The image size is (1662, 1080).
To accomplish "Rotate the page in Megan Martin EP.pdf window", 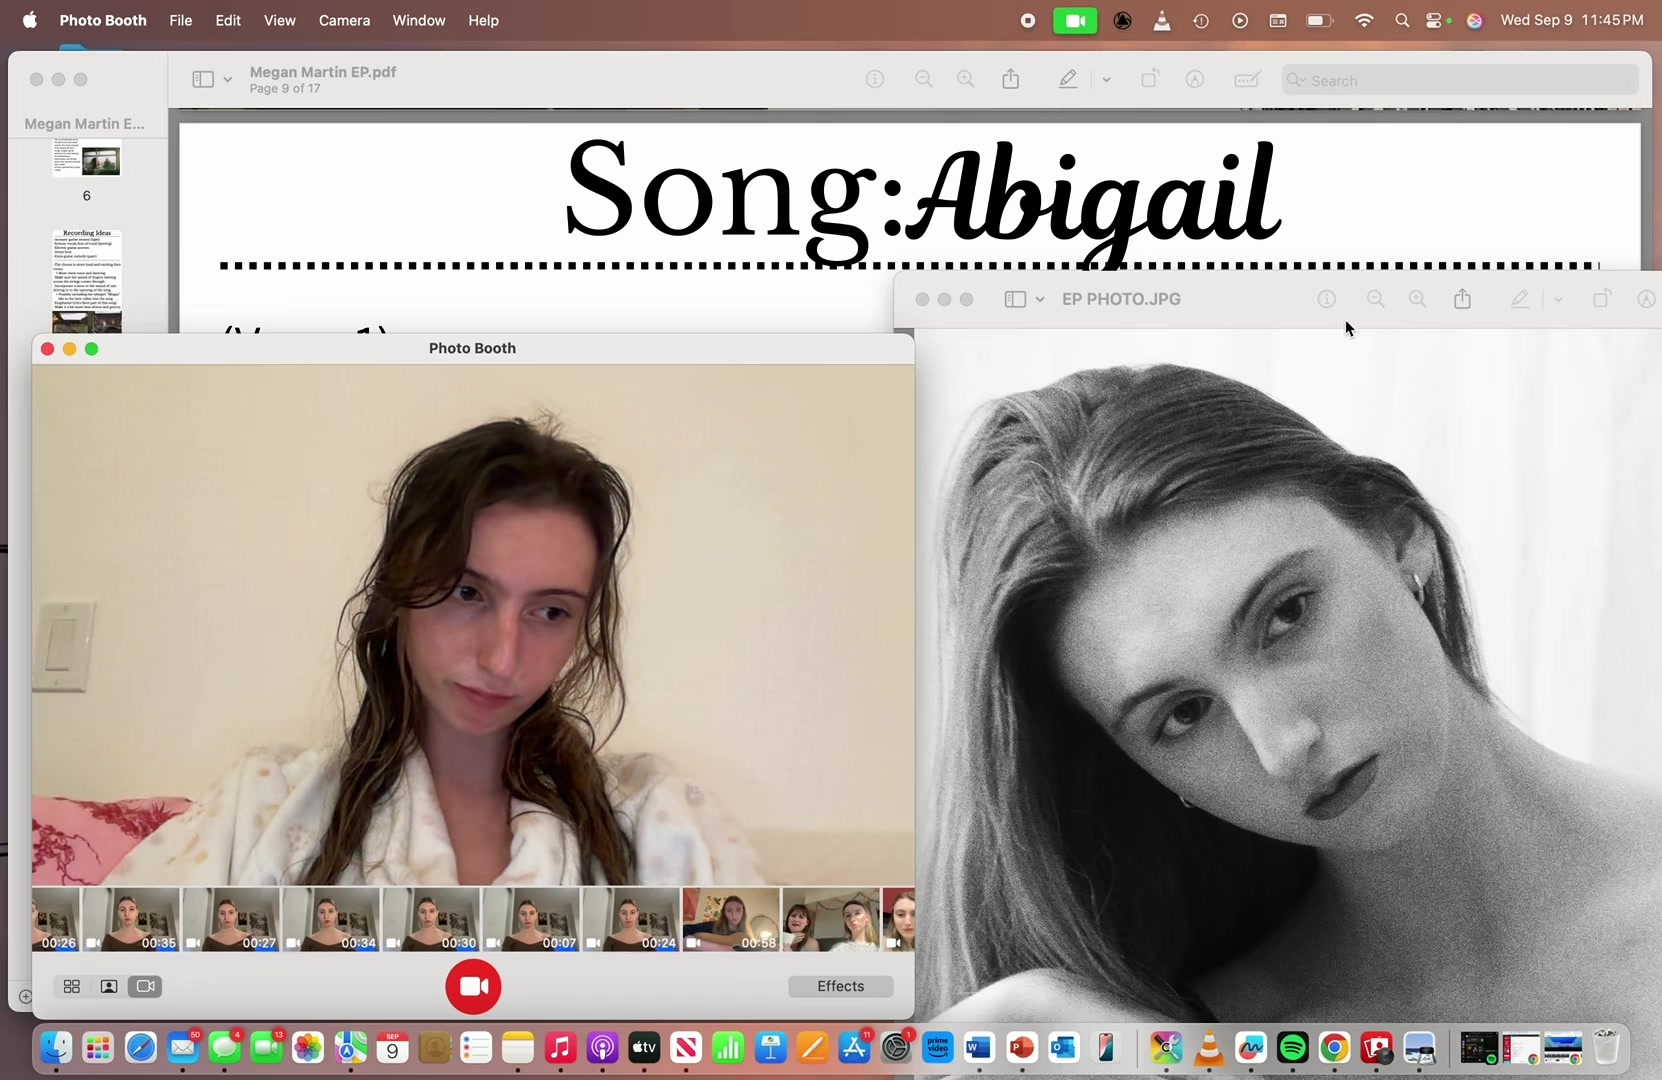I will point(1150,79).
